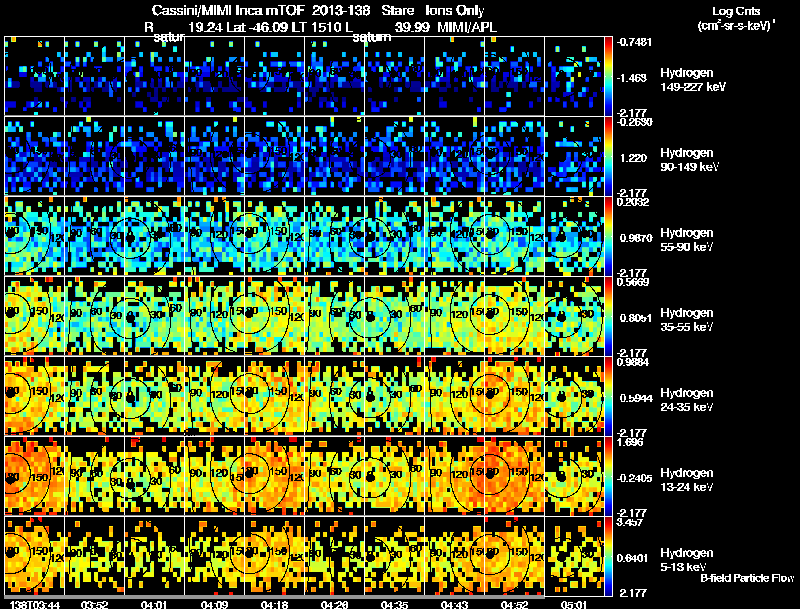The image size is (800, 609).
Task: Open the 13-24 keV image panel at 03:52
Action: pyautogui.click(x=94, y=476)
